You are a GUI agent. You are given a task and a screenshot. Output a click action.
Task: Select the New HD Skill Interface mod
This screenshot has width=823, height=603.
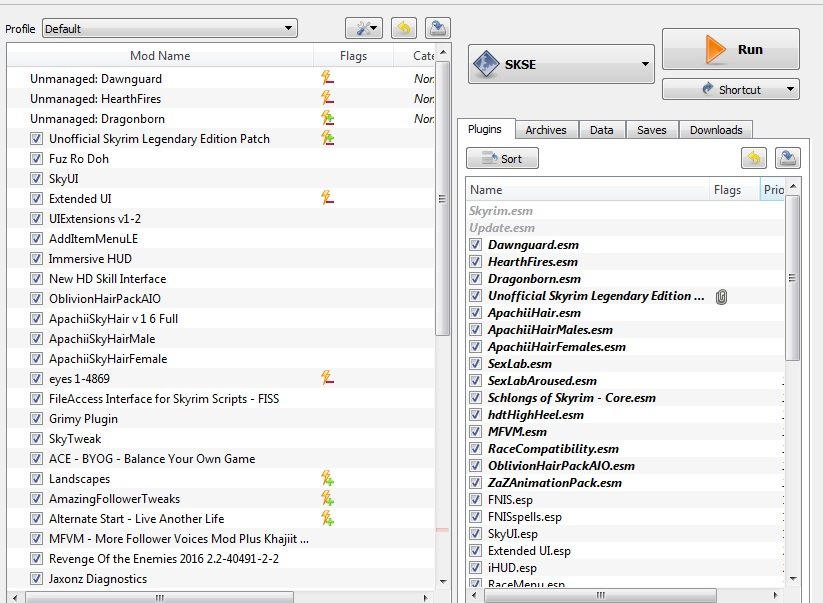point(221,278)
